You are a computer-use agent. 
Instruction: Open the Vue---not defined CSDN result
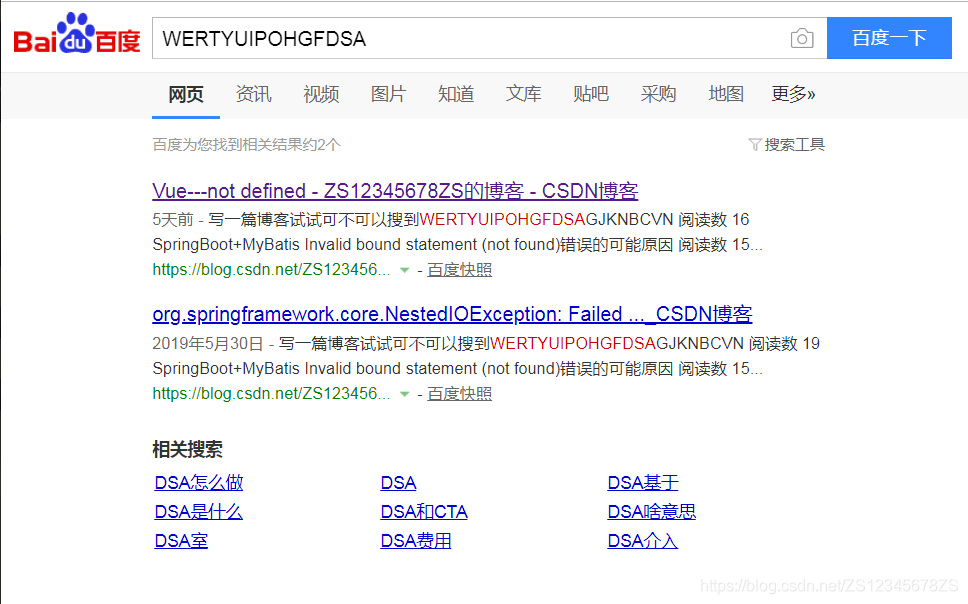(x=395, y=191)
